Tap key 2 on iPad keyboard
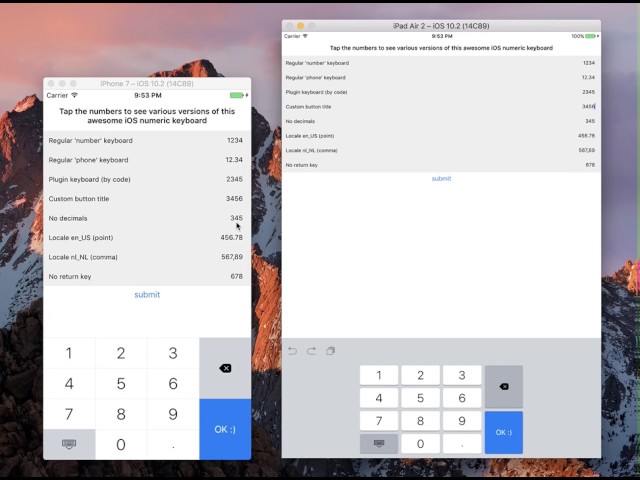Image resolution: width=640 pixels, height=480 pixels. click(420, 375)
